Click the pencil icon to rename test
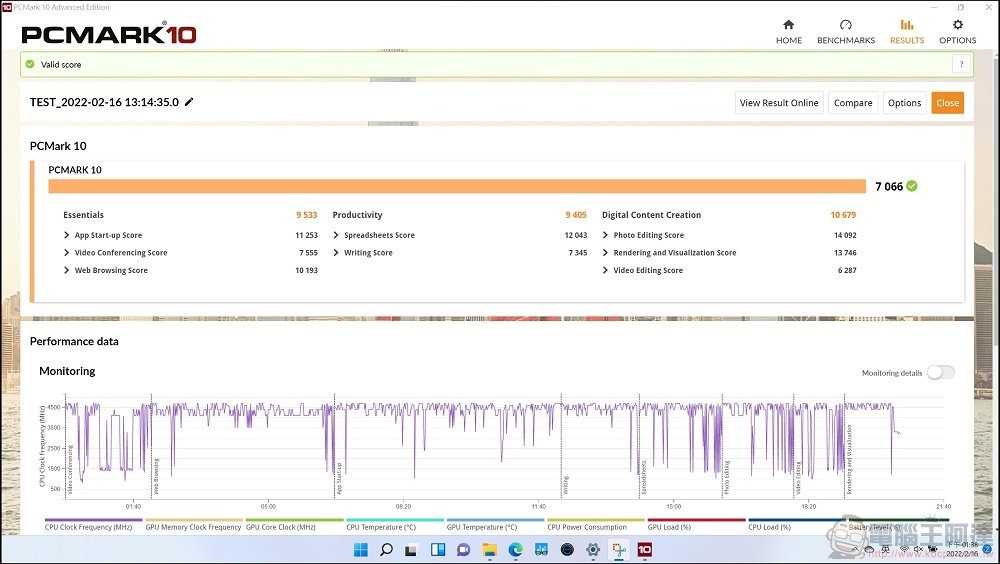 pos(190,102)
